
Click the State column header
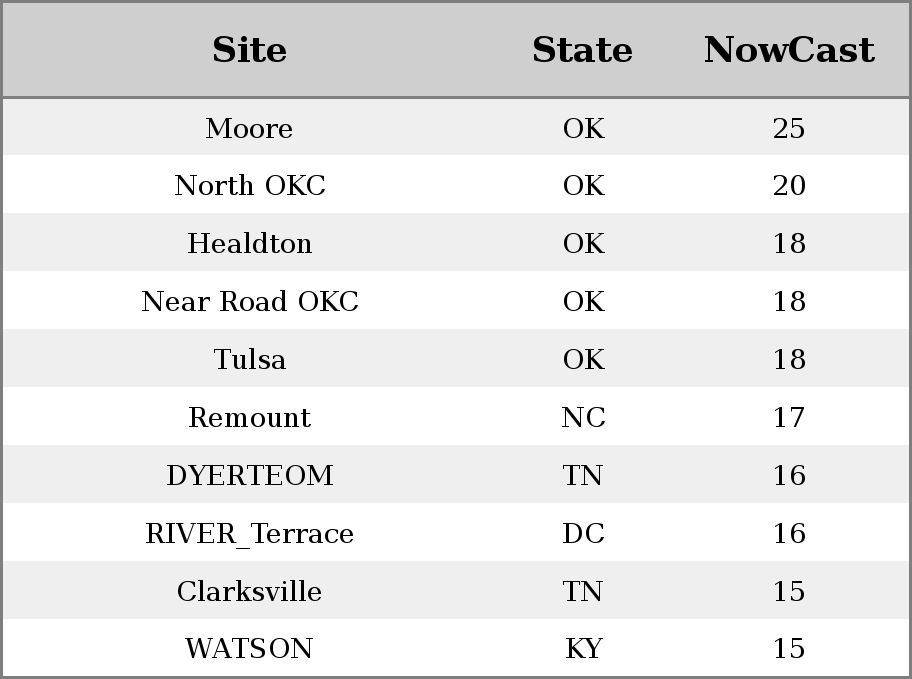[583, 50]
